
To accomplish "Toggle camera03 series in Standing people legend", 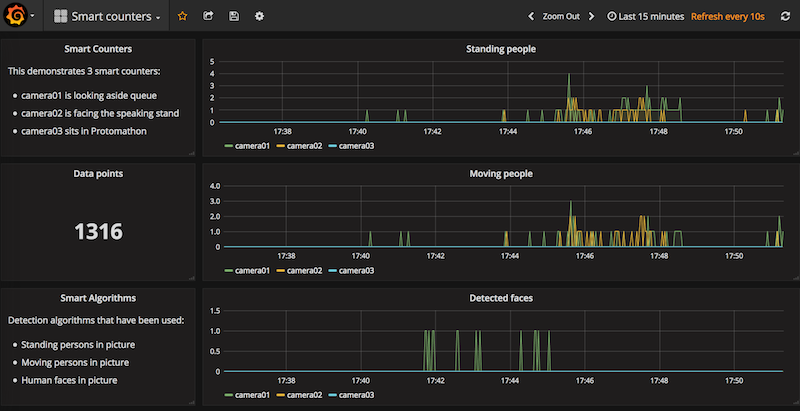I will [x=351, y=146].
